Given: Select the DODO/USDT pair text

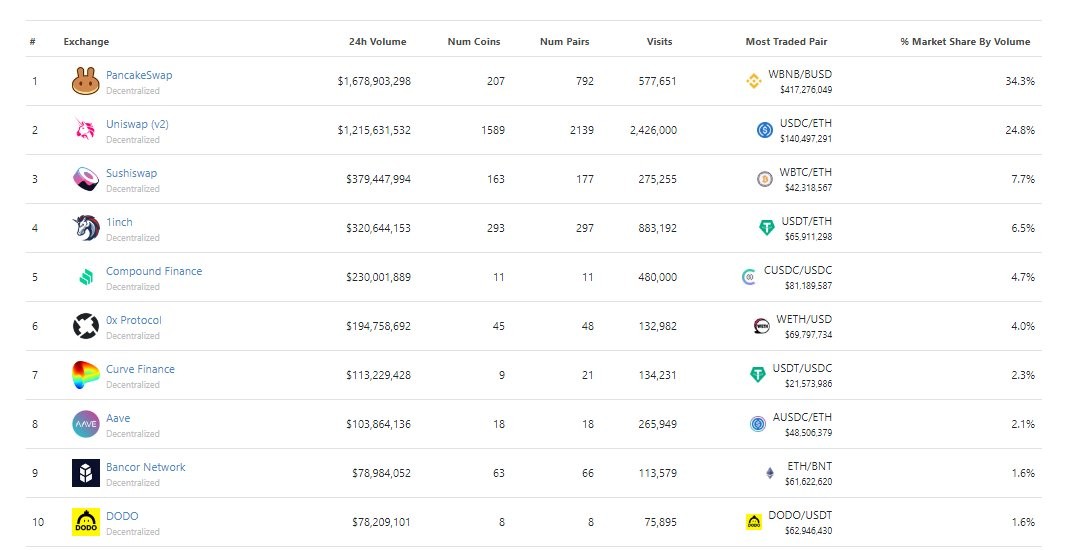Looking at the screenshot, I should point(800,516).
